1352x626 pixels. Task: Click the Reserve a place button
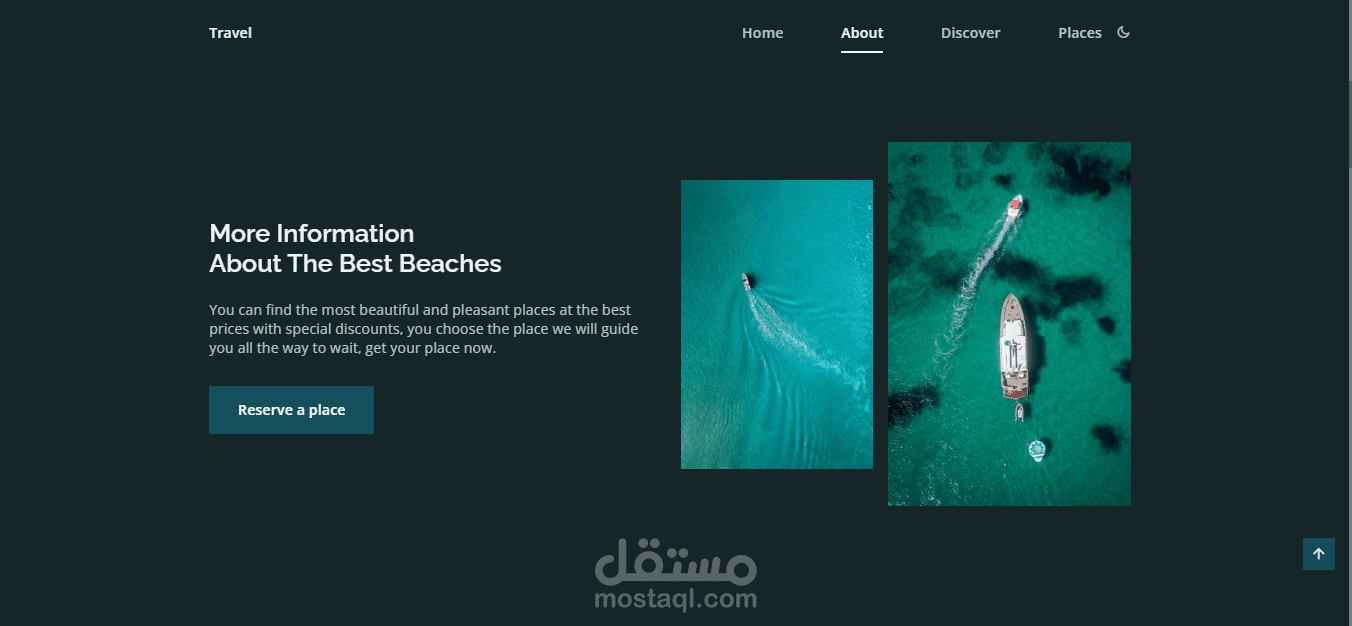[x=291, y=410]
